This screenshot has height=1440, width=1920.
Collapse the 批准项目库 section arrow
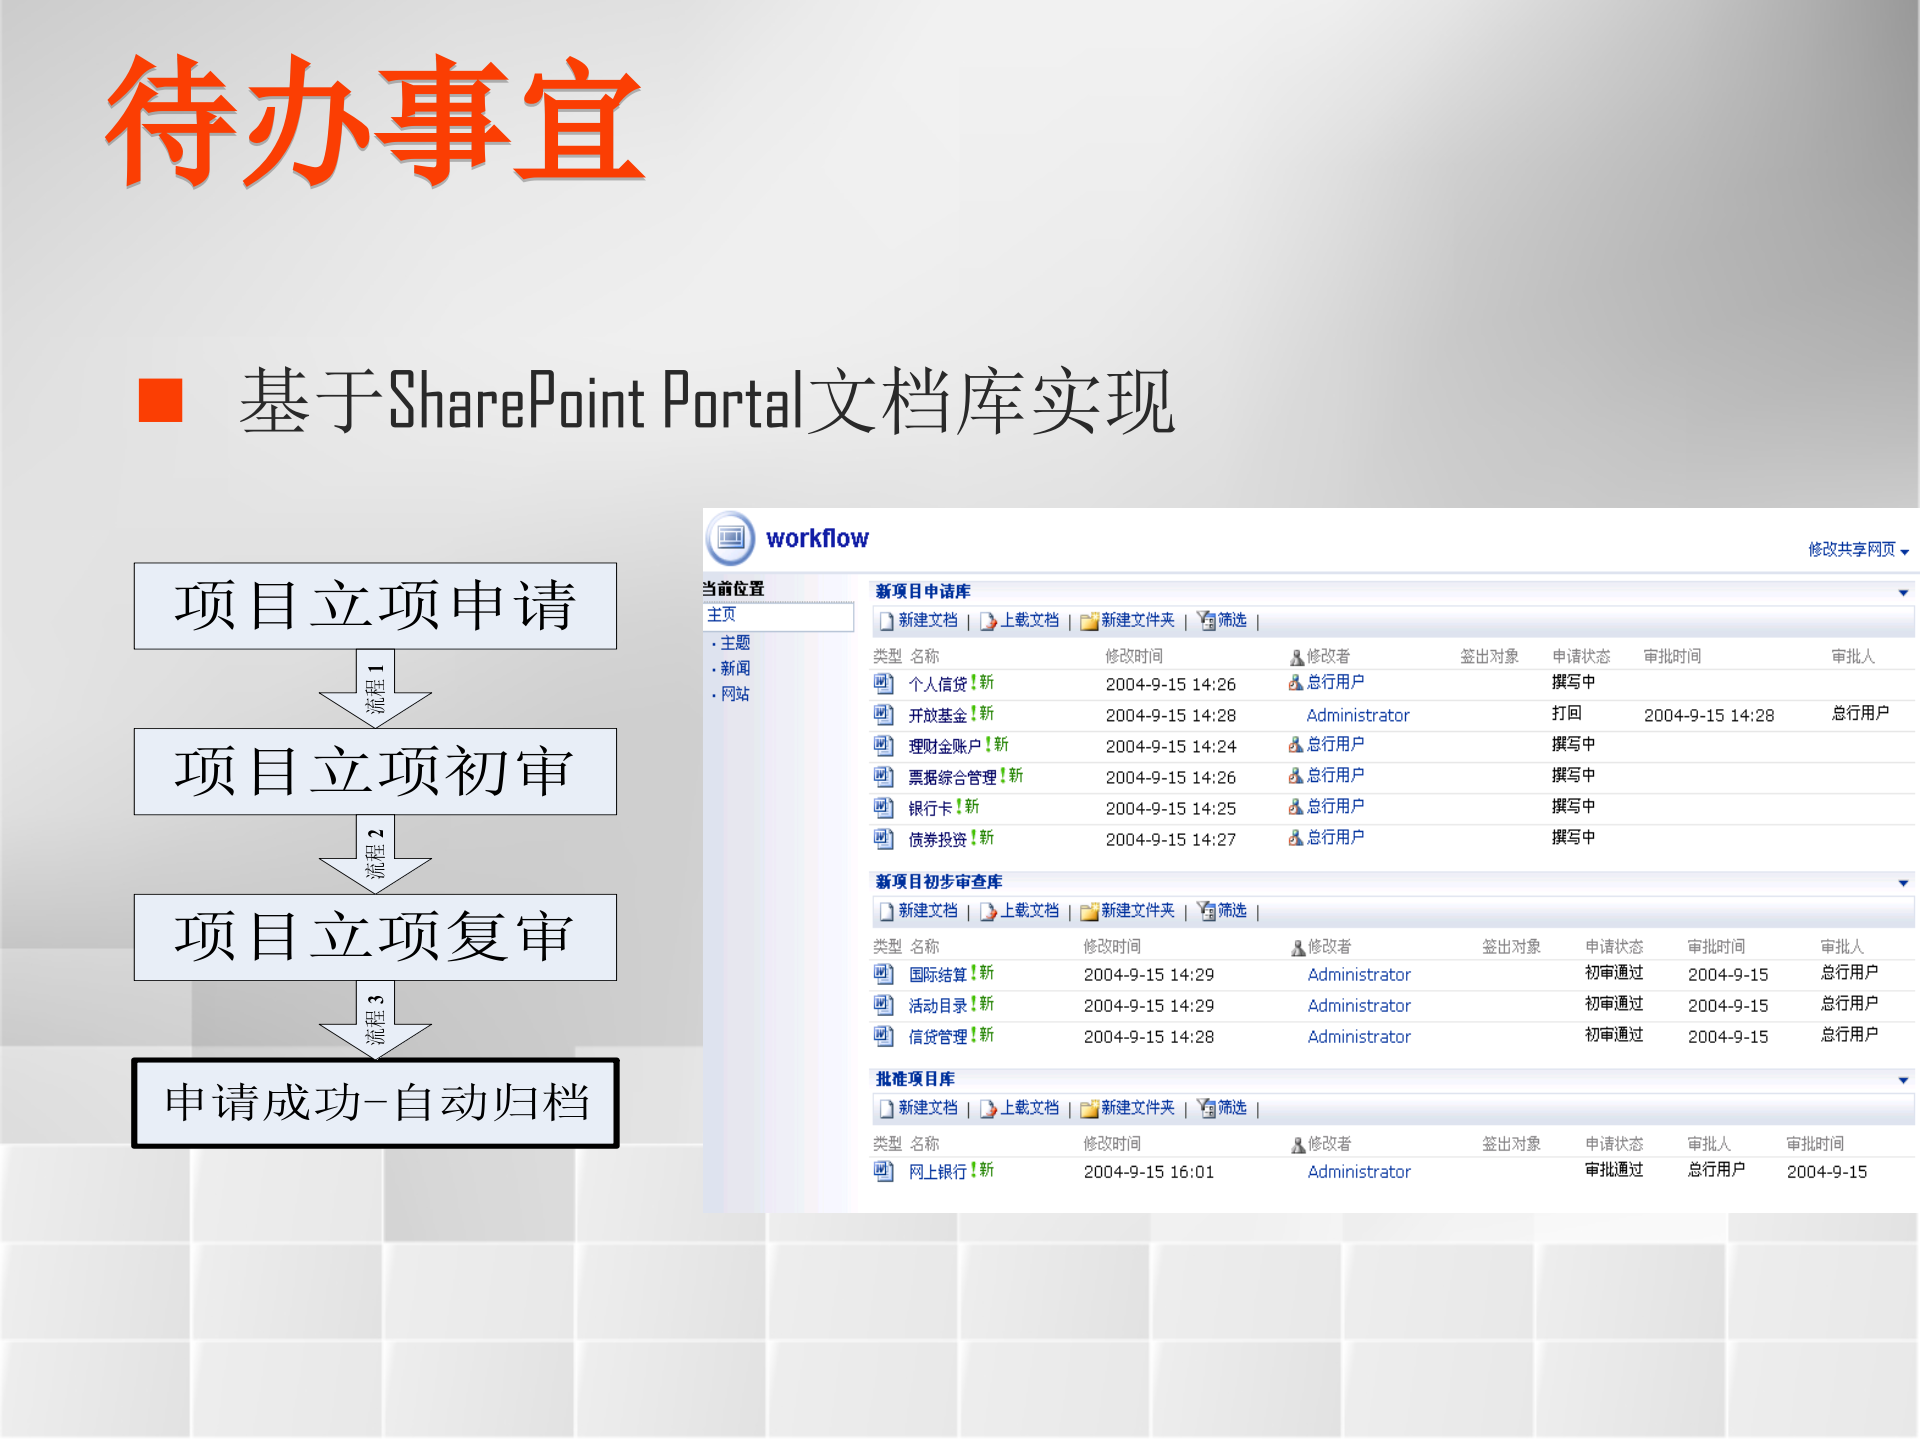1902,1078
